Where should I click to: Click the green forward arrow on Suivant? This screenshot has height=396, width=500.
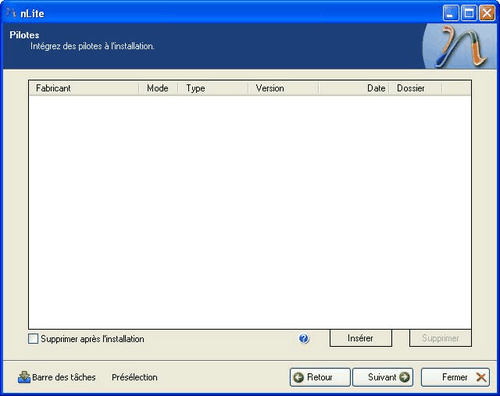(x=404, y=377)
